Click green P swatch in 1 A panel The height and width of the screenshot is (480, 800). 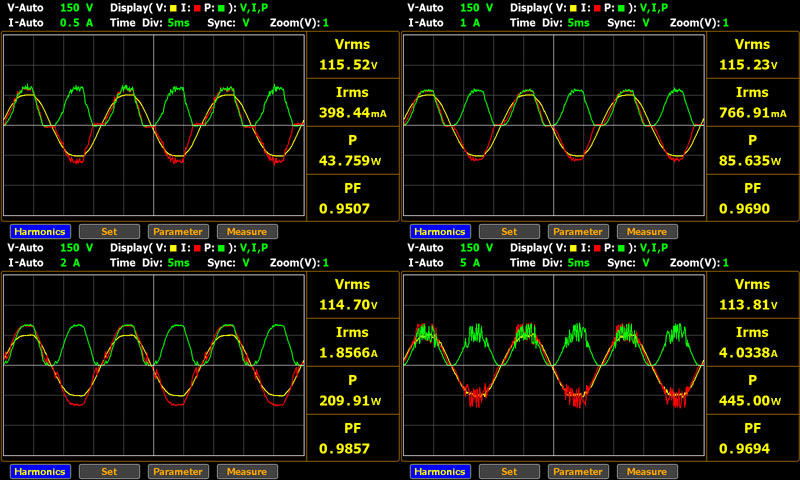(x=621, y=8)
